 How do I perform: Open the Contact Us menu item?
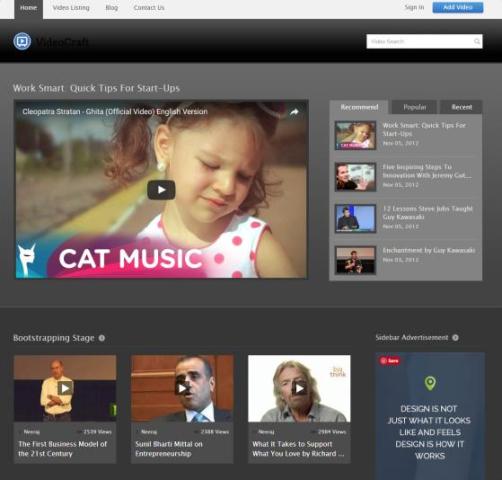(x=149, y=8)
